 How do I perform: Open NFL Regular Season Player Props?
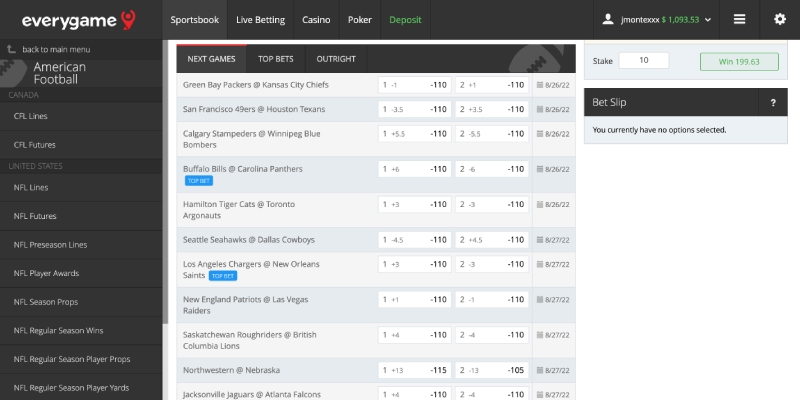tap(81, 359)
